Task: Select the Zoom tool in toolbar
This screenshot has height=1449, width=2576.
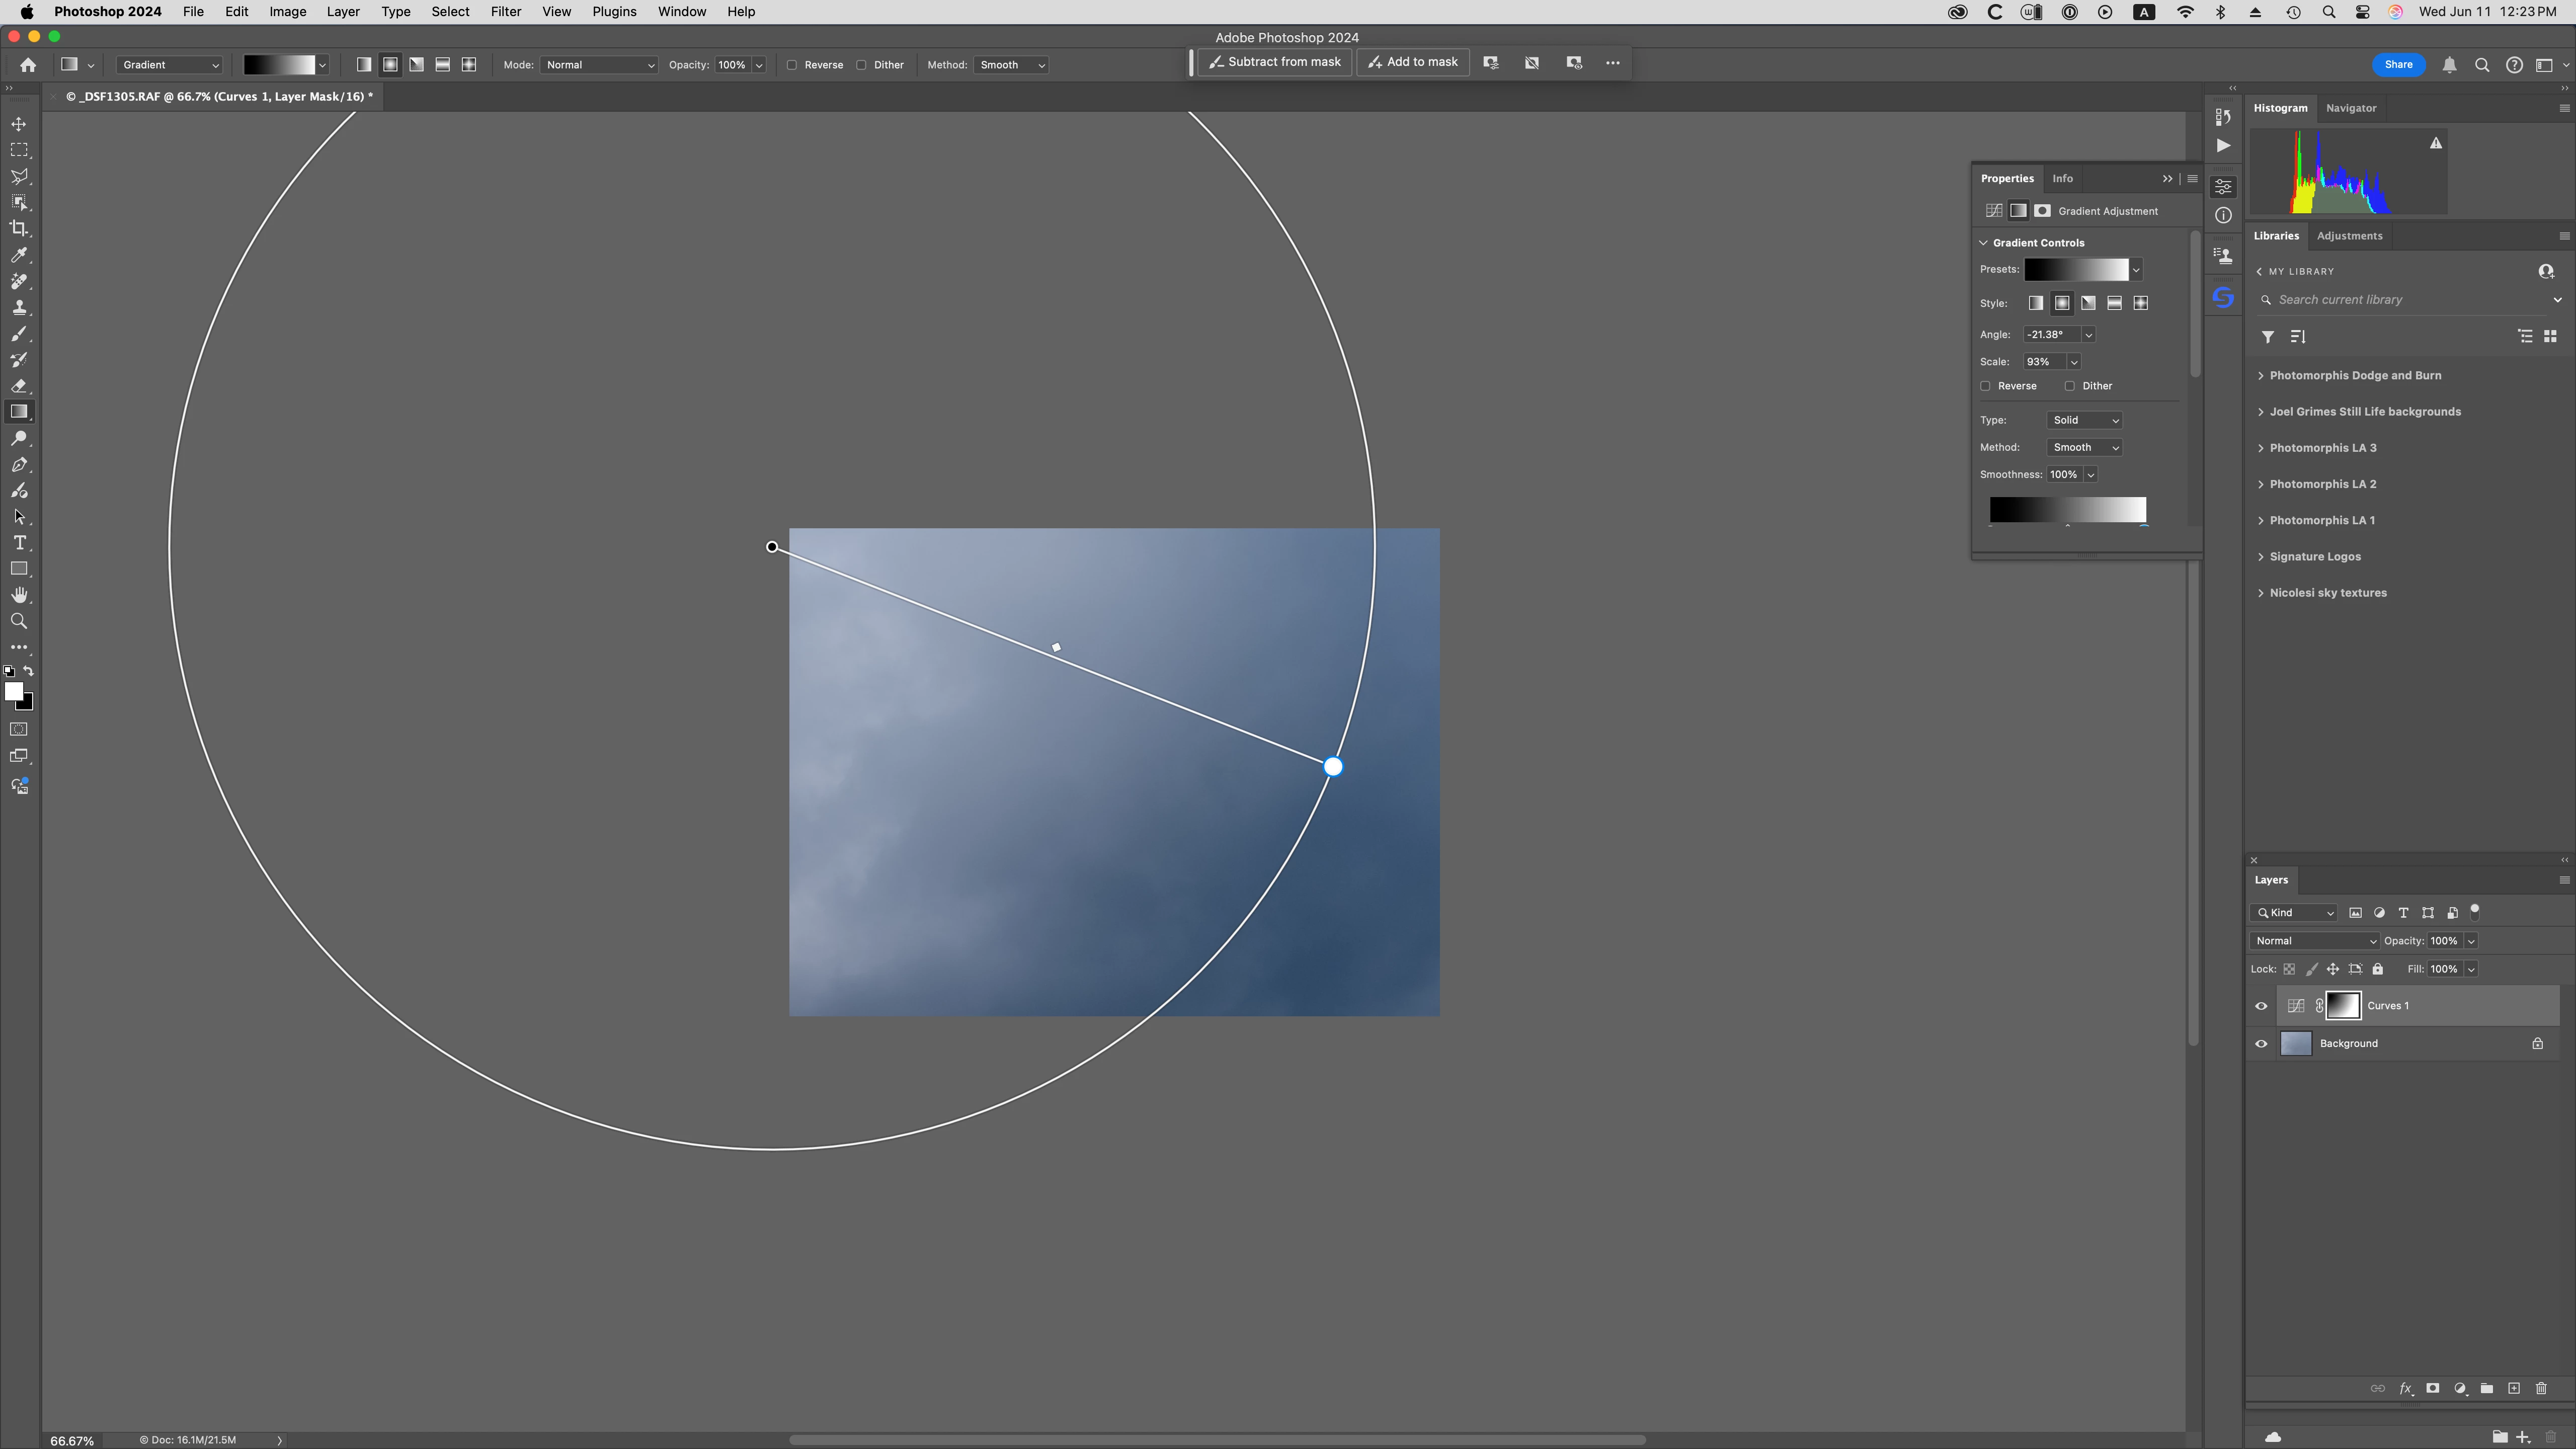Action: [x=19, y=622]
